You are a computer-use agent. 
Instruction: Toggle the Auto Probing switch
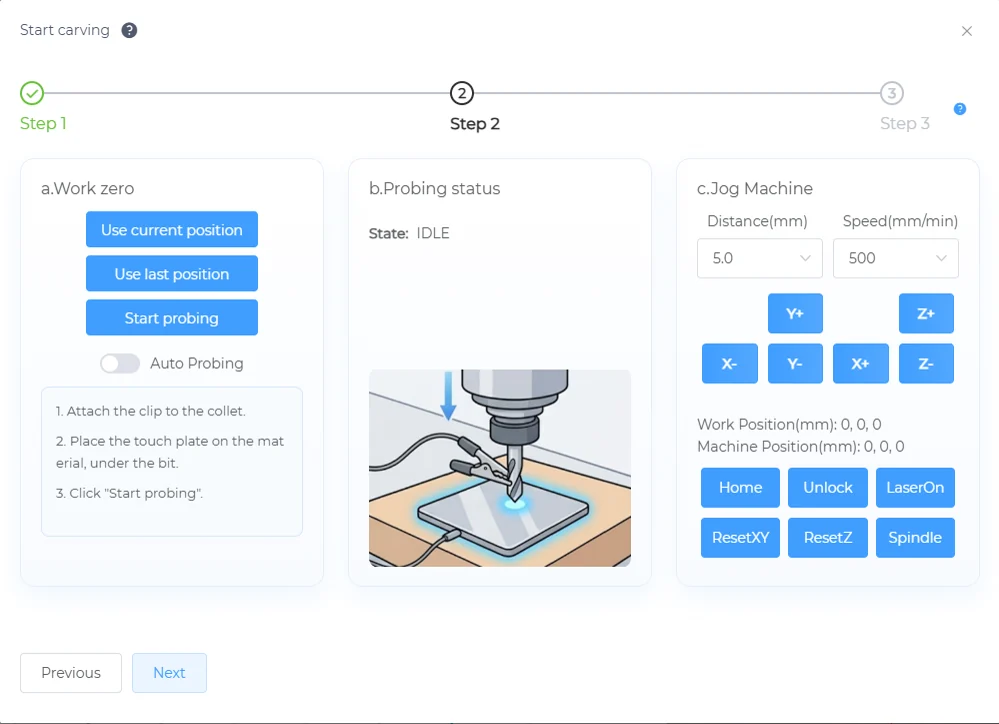[120, 363]
